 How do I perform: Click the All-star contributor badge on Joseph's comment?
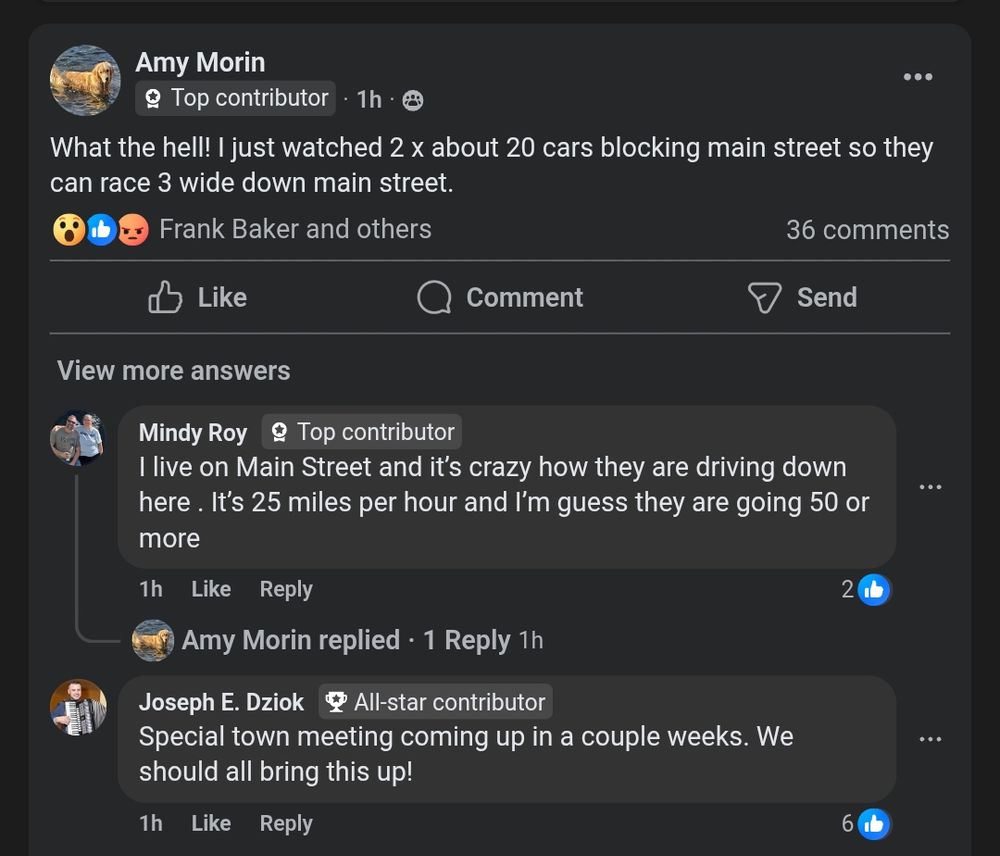436,702
